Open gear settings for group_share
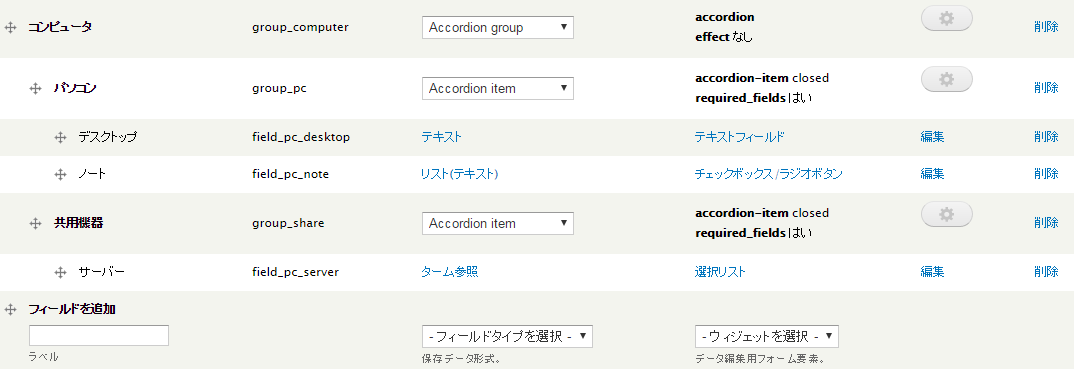 (947, 214)
